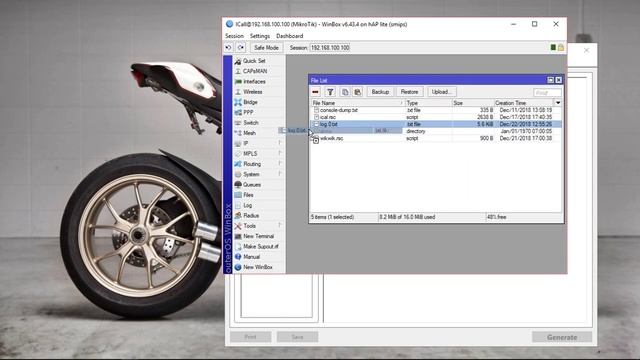
Task: Select the wkwk.rsc file row
Action: click(436, 138)
